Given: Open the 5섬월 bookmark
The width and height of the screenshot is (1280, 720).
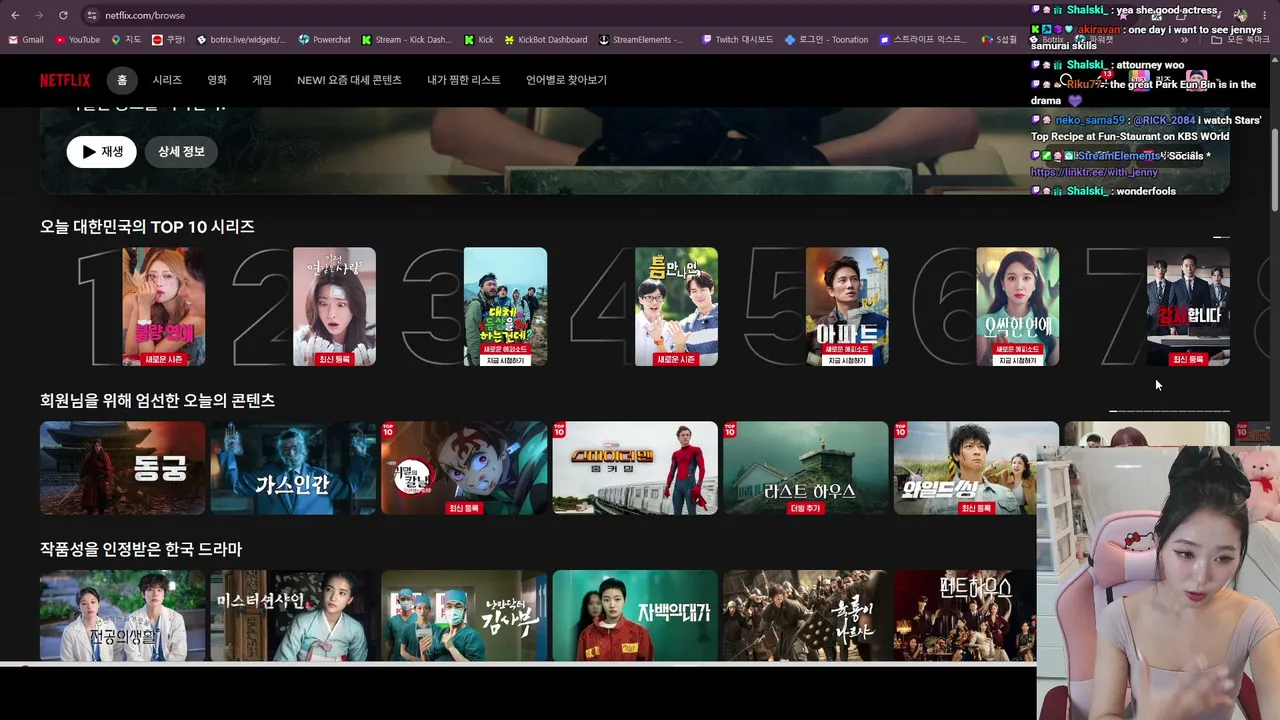Looking at the screenshot, I should pos(999,40).
